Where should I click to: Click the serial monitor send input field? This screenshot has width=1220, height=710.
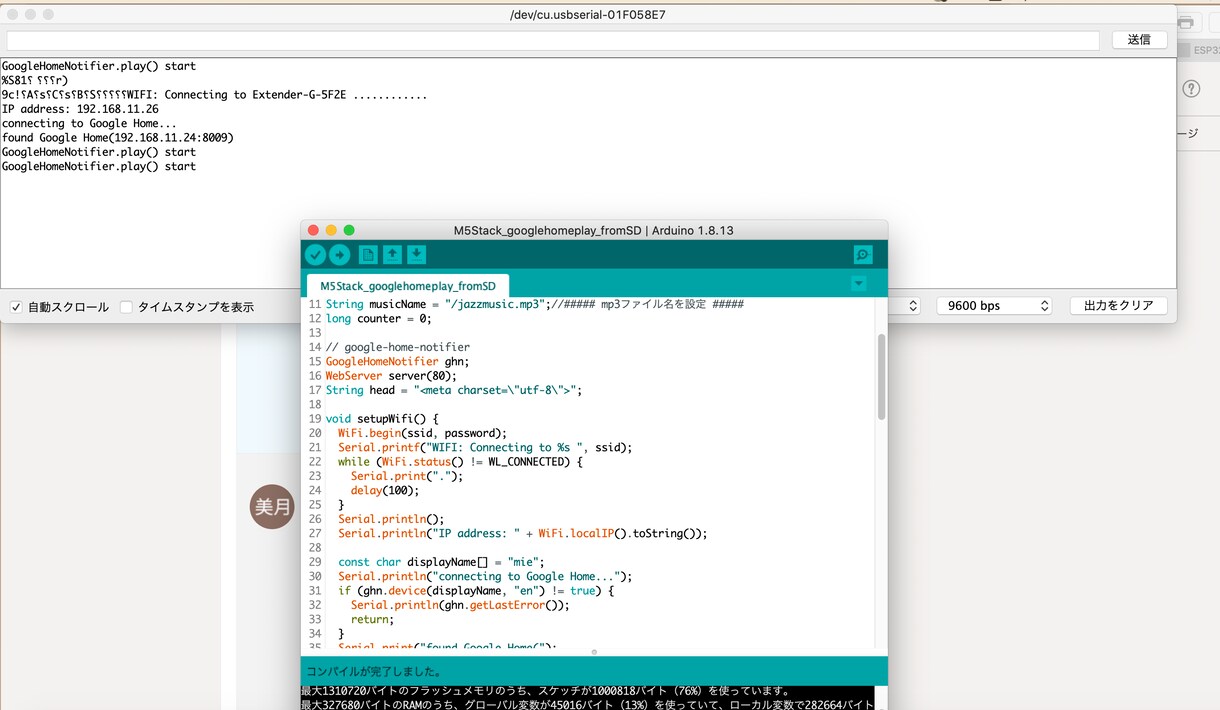pos(553,40)
